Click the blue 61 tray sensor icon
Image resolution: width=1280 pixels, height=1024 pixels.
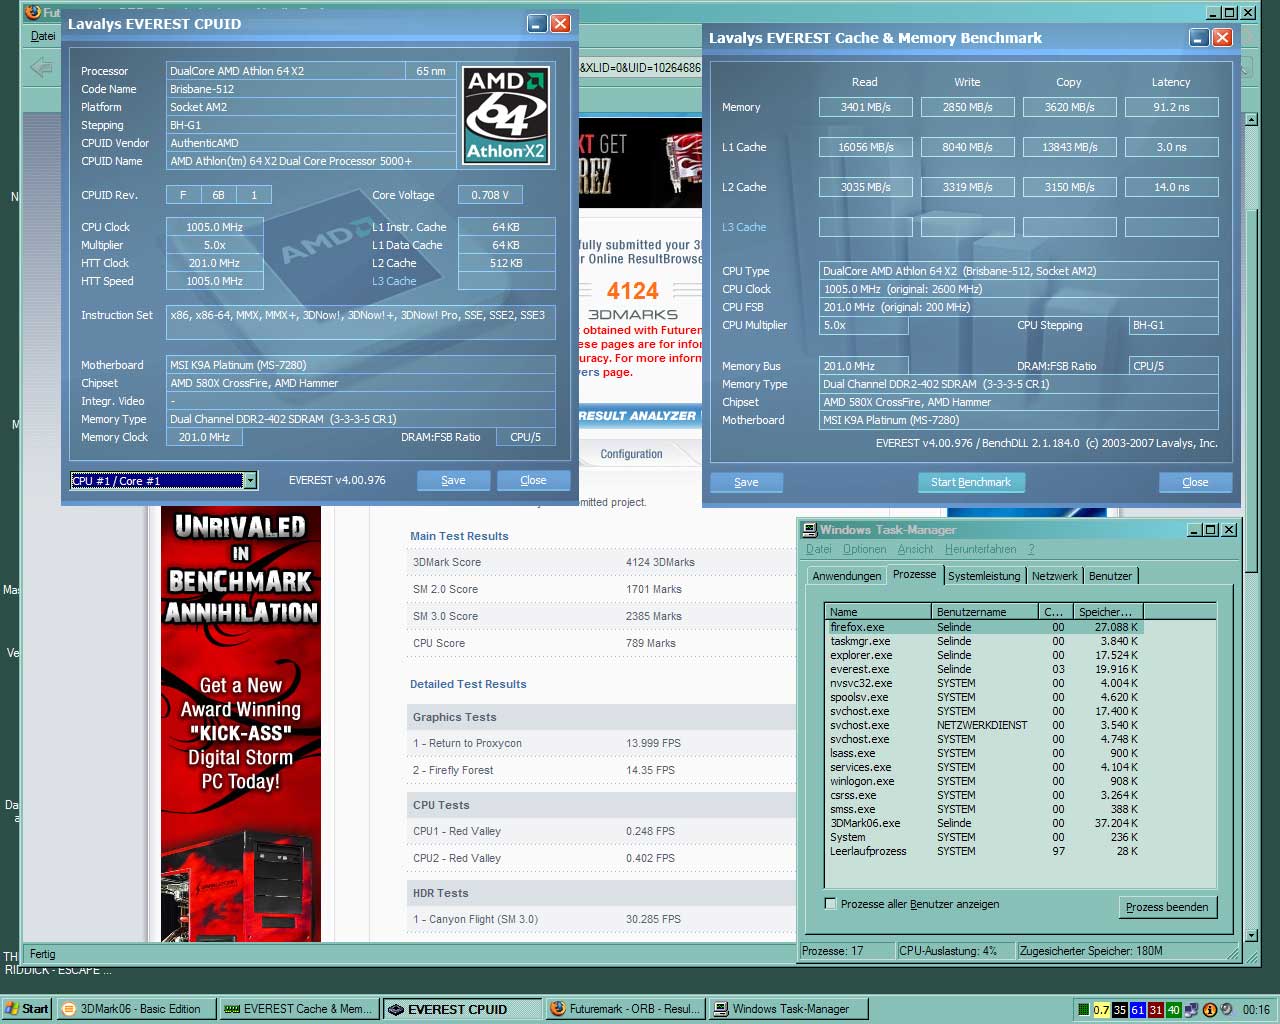click(1138, 1010)
